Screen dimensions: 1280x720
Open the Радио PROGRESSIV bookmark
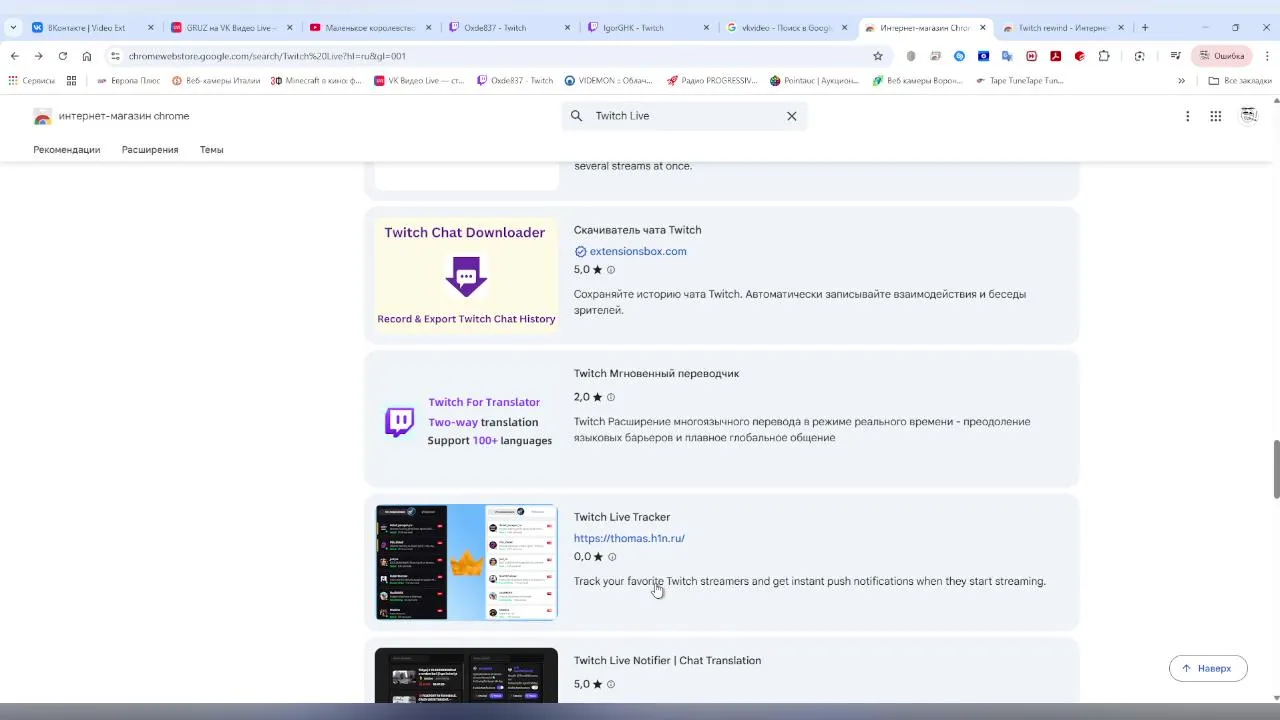[x=711, y=80]
